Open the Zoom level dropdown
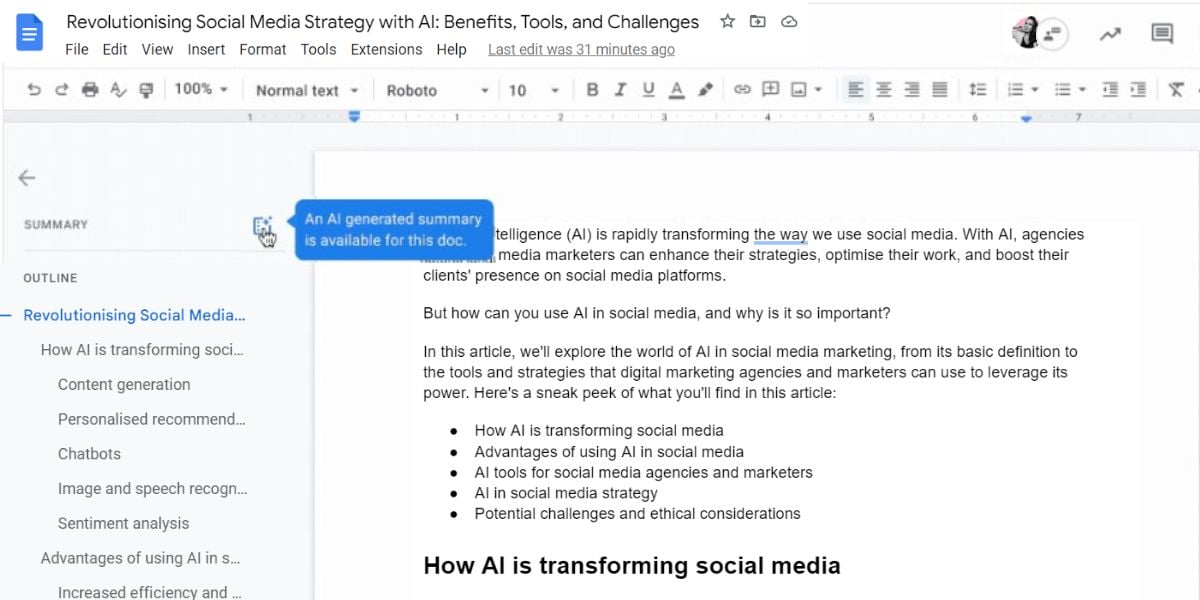Viewport: 1200px width, 600px height. [200, 89]
